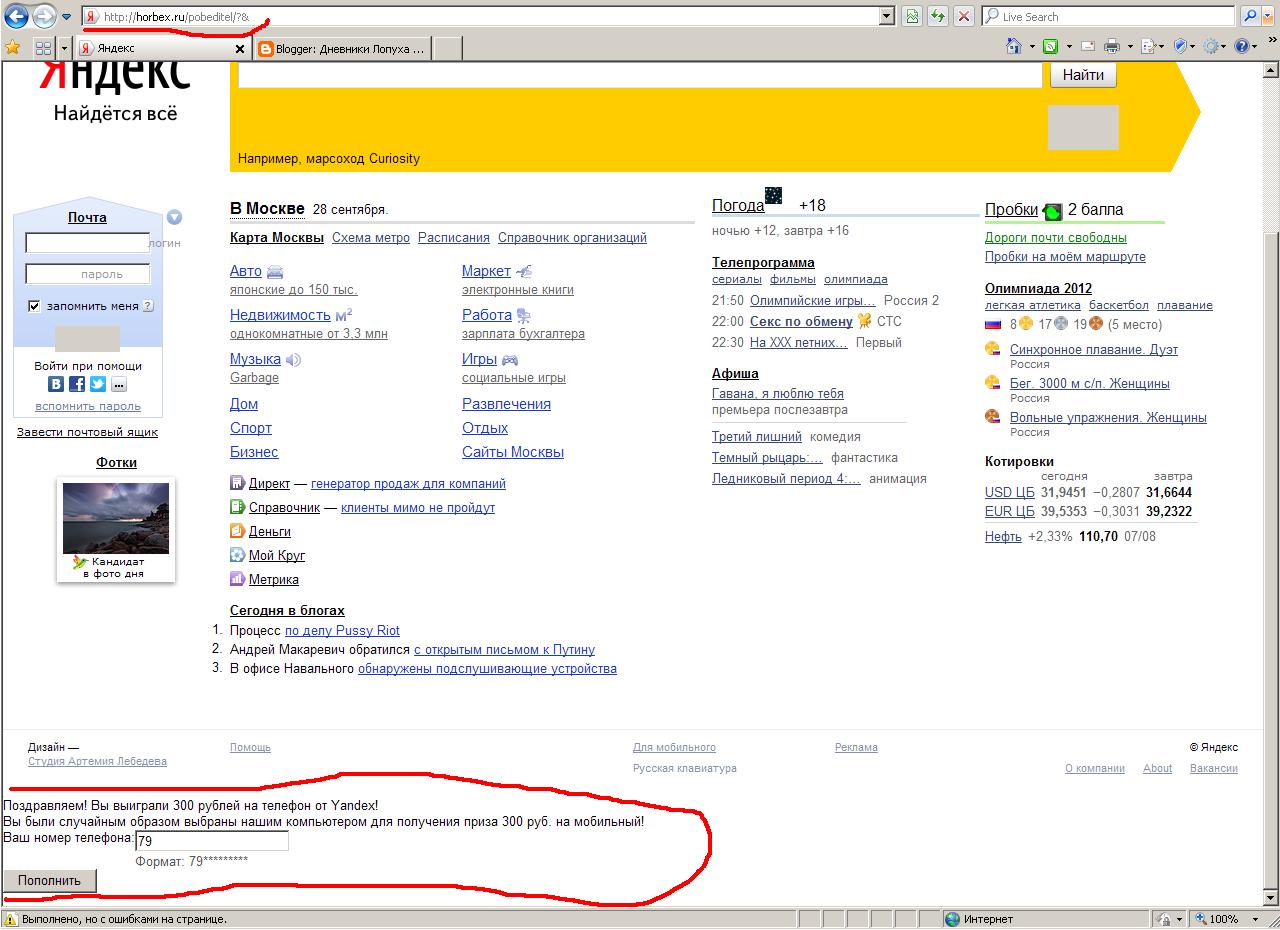Switch to the Blogger: Дневники Лопуха tab

(342, 48)
